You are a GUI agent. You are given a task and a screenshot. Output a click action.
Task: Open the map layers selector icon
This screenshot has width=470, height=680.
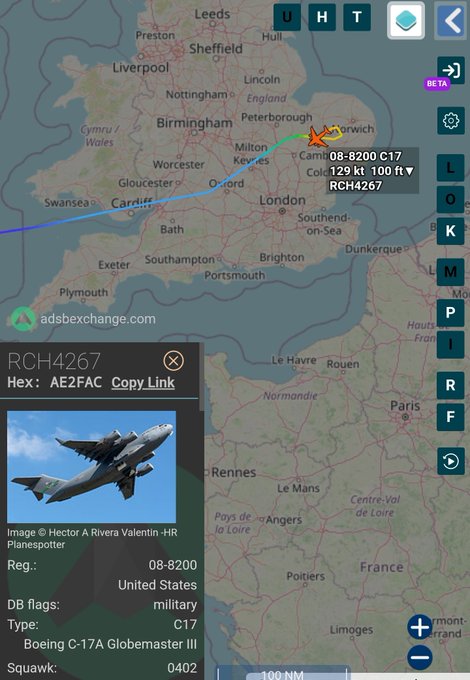pyautogui.click(x=406, y=20)
